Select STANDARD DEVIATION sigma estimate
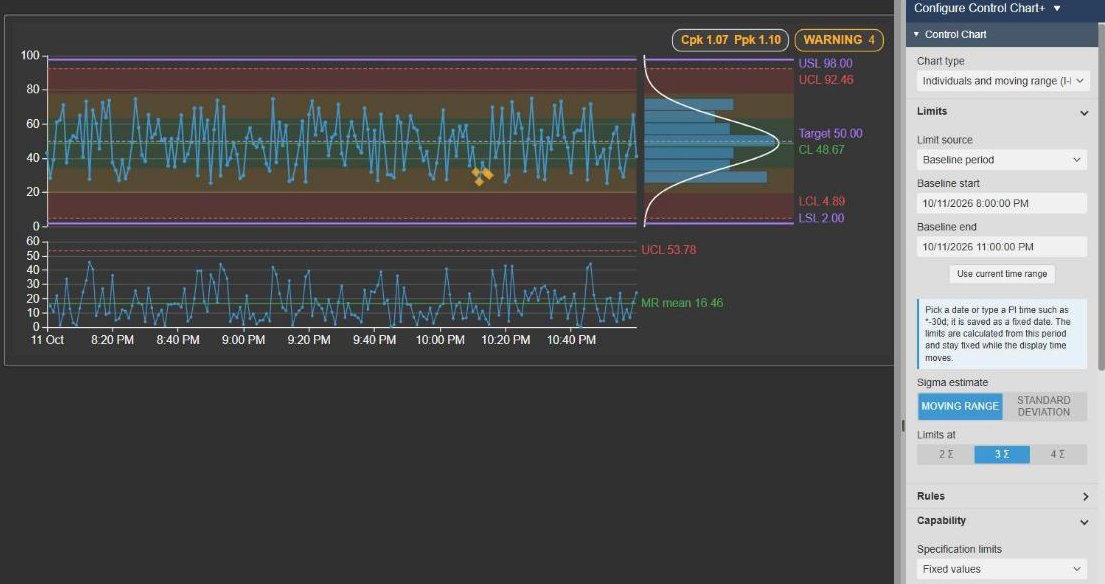The image size is (1105, 584). click(x=1044, y=406)
